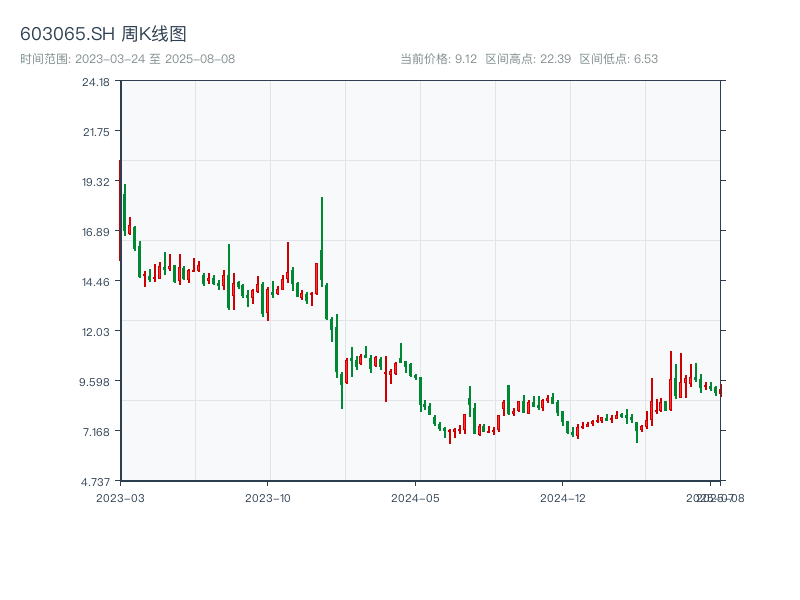
Task: Click the 区间高点 22.39 label
Action: [x=528, y=59]
